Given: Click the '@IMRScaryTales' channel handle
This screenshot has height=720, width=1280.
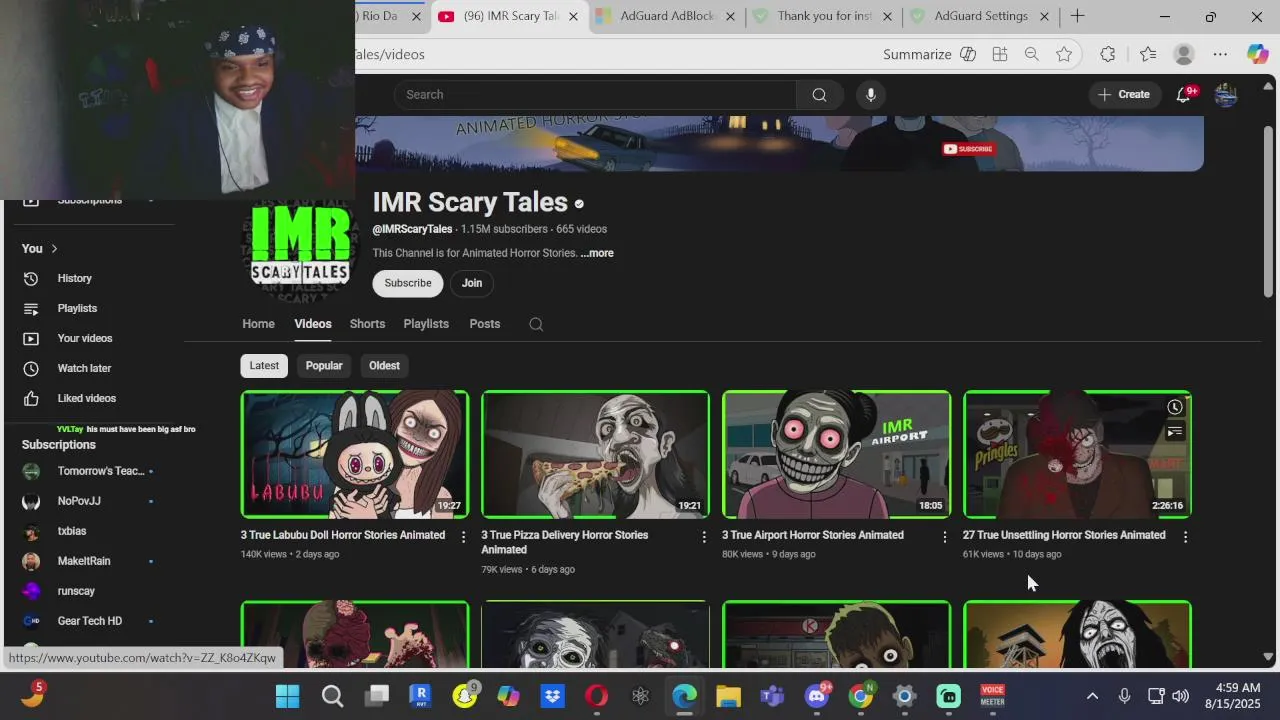Looking at the screenshot, I should pyautogui.click(x=412, y=229).
